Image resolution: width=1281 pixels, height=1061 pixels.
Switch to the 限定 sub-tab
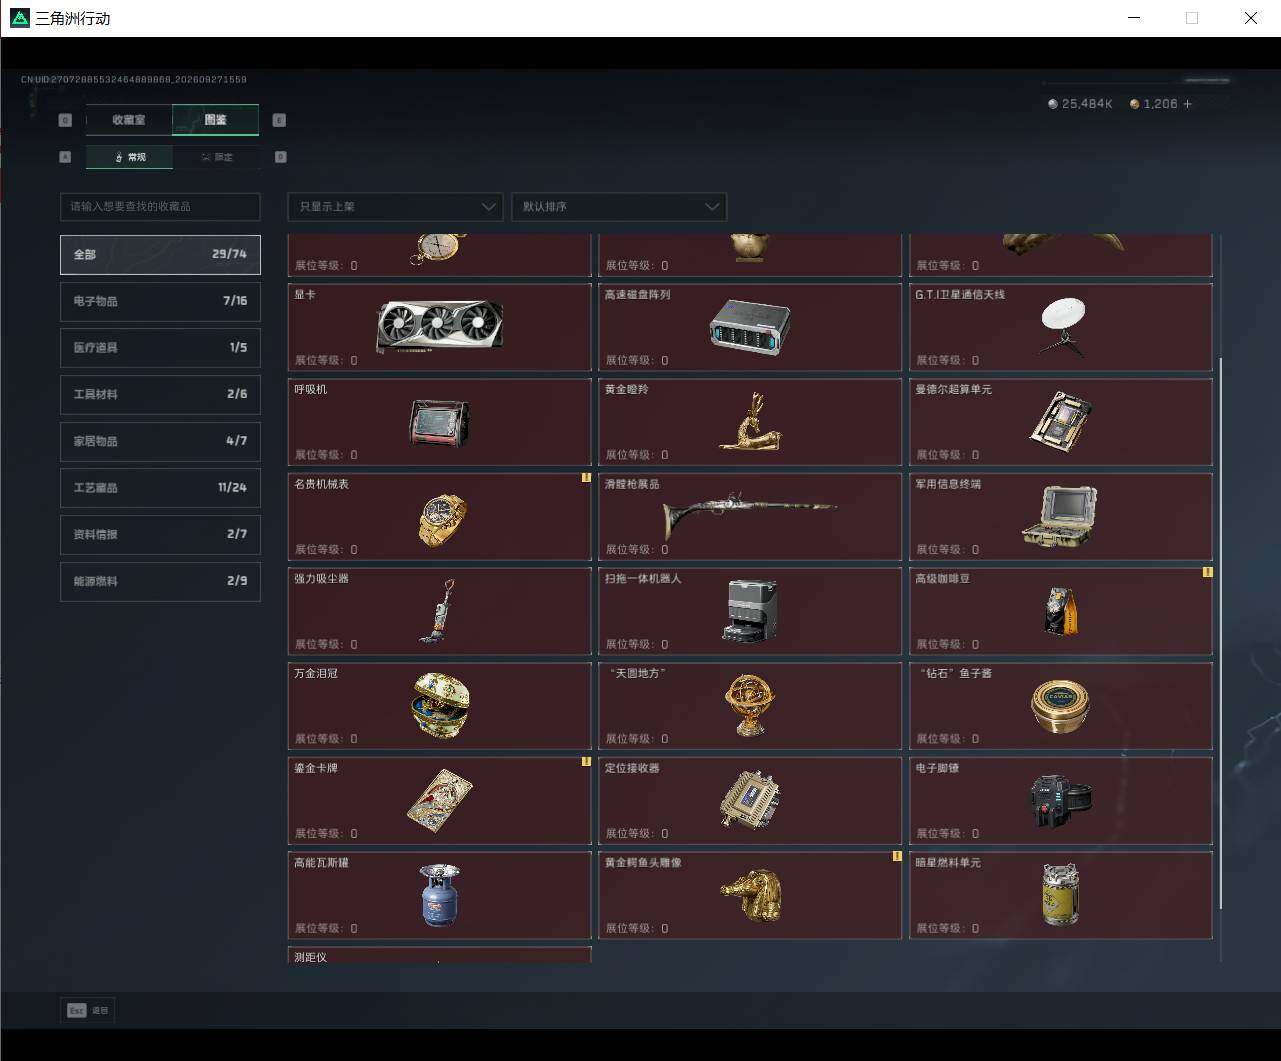point(216,157)
